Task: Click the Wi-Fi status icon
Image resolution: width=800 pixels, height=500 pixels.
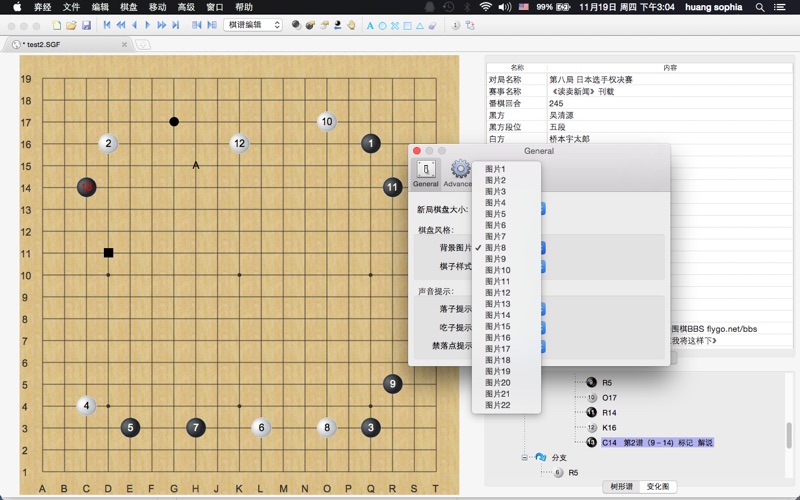Action: 485,7
